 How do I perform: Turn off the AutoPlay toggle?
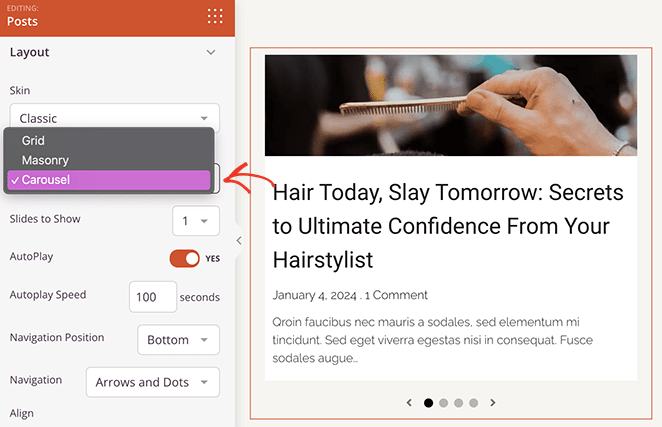coord(185,258)
